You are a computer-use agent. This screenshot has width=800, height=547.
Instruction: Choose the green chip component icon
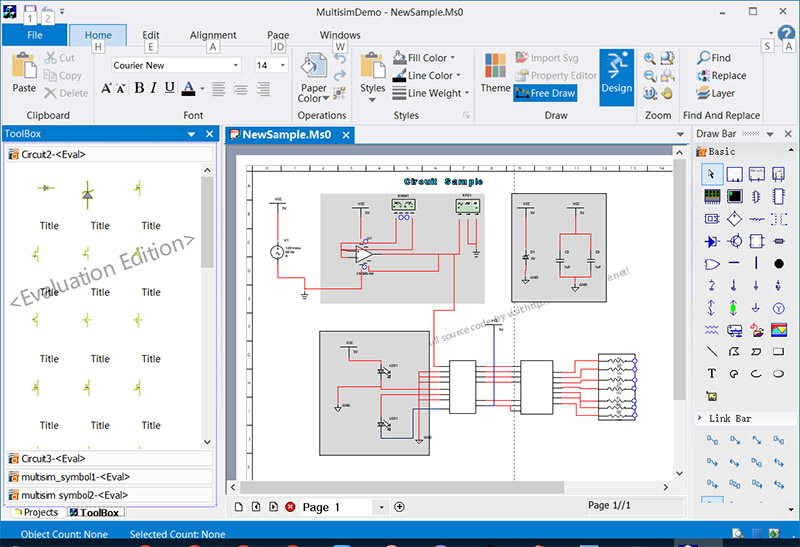pos(712,196)
